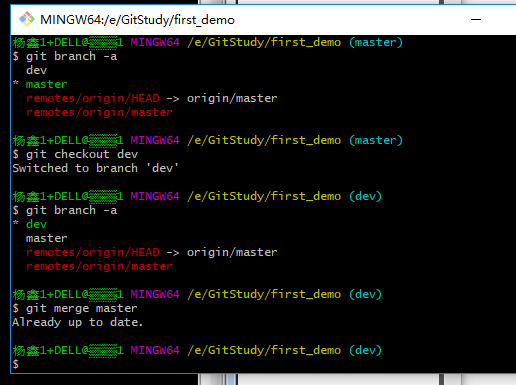Click '(master)' in the topmost prompt line

point(376,42)
